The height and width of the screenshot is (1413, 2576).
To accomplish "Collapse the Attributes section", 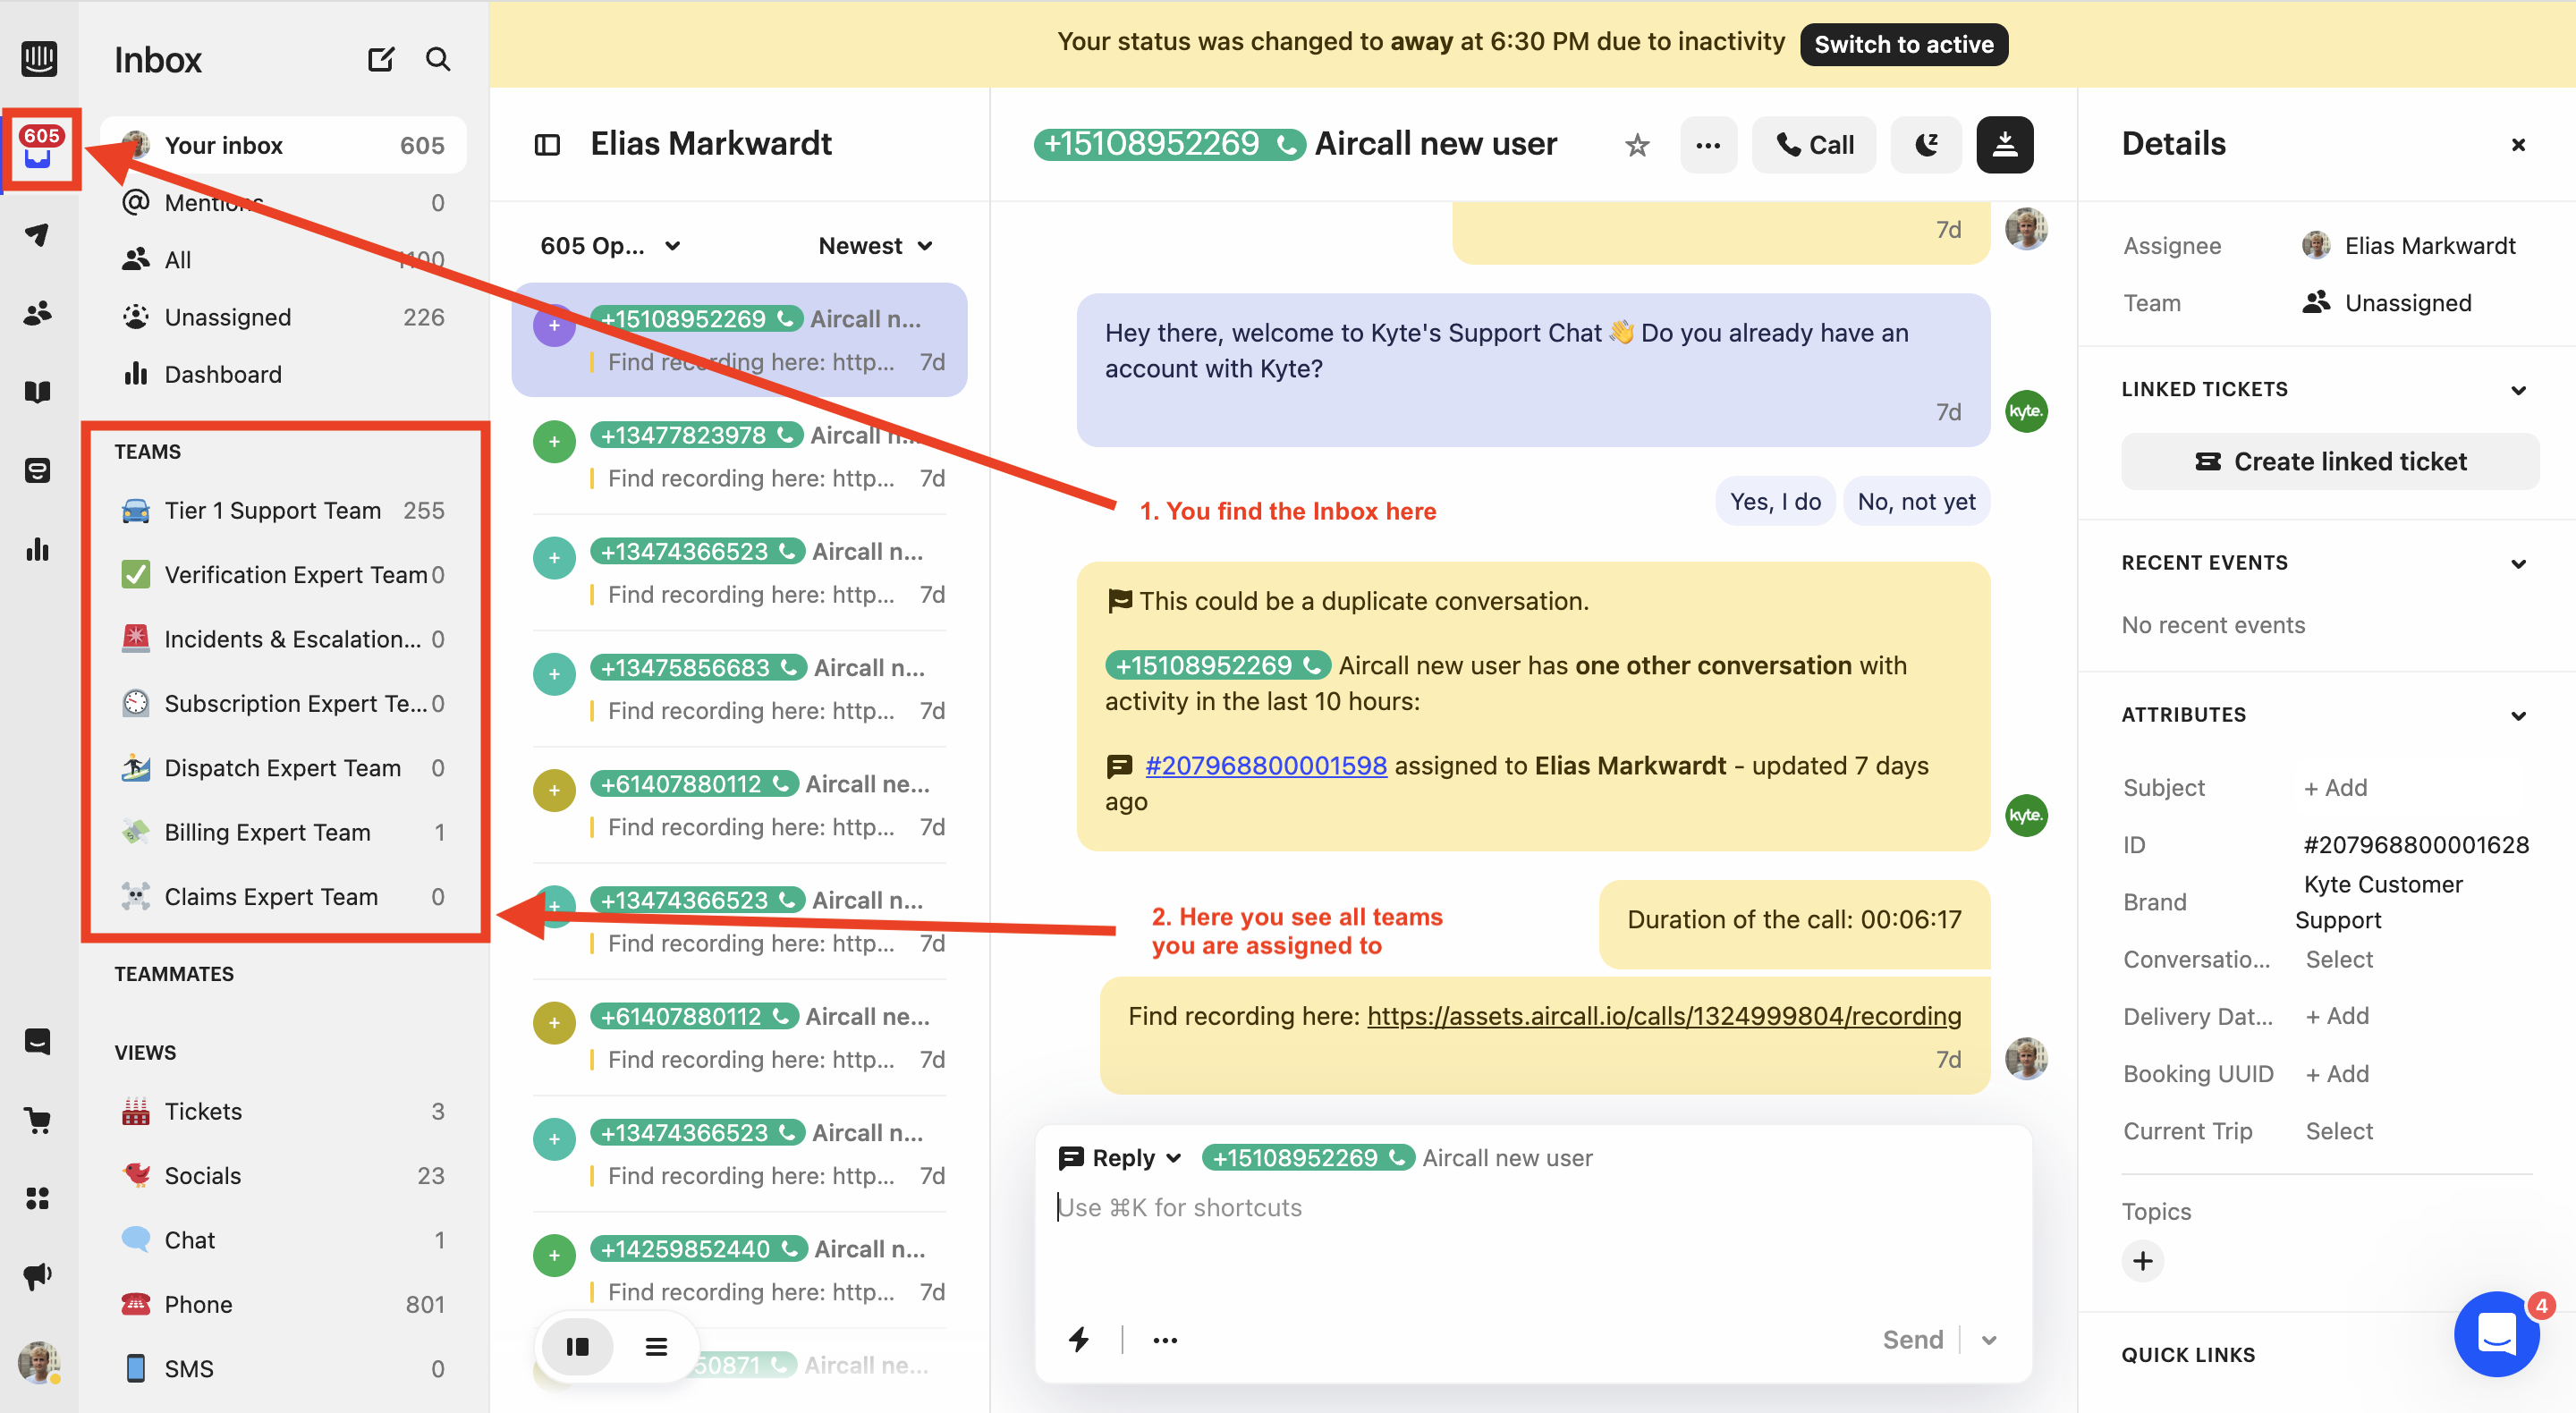I will point(2518,716).
